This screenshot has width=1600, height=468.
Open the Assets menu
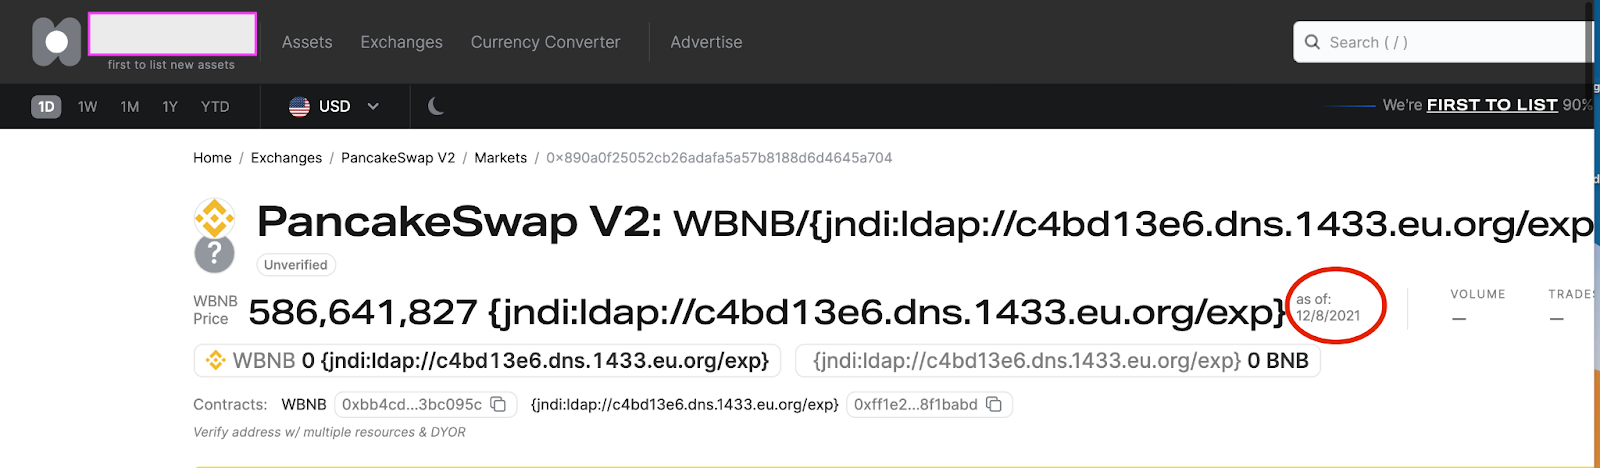click(x=307, y=42)
